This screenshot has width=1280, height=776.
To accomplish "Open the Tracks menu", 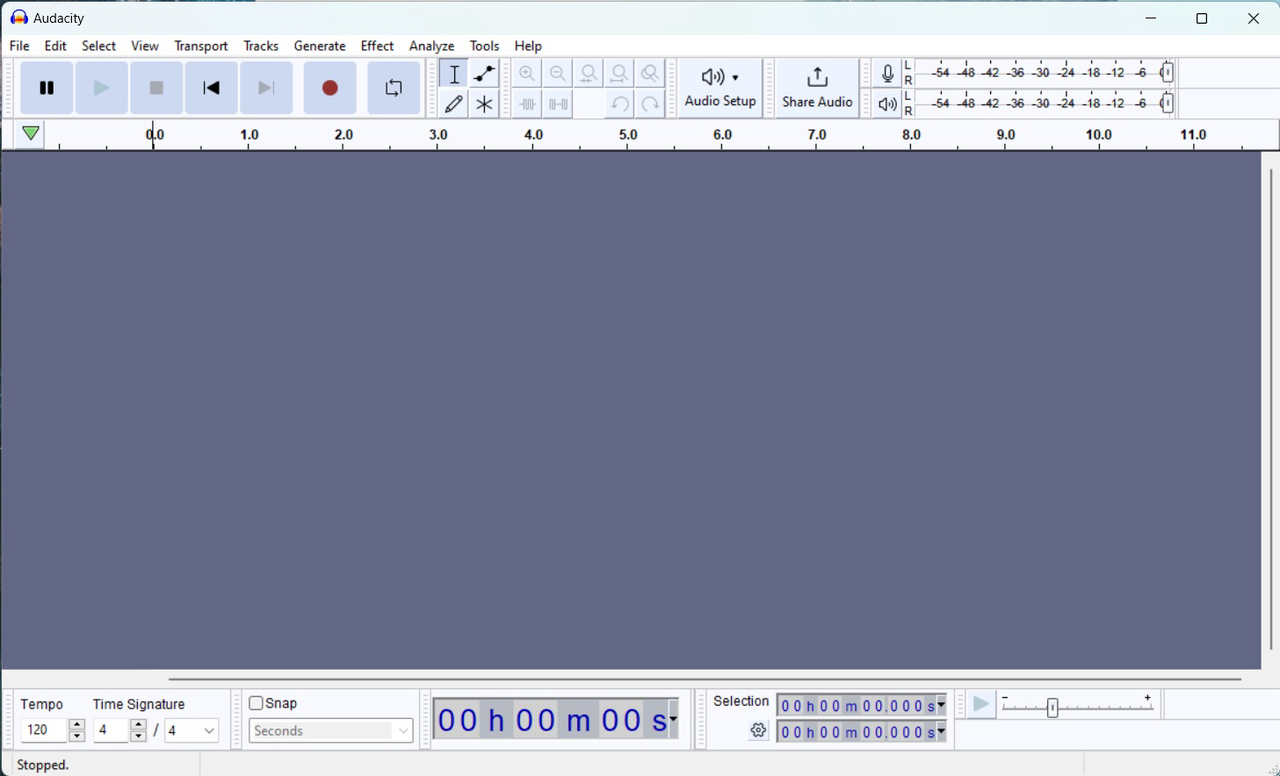I will [261, 46].
